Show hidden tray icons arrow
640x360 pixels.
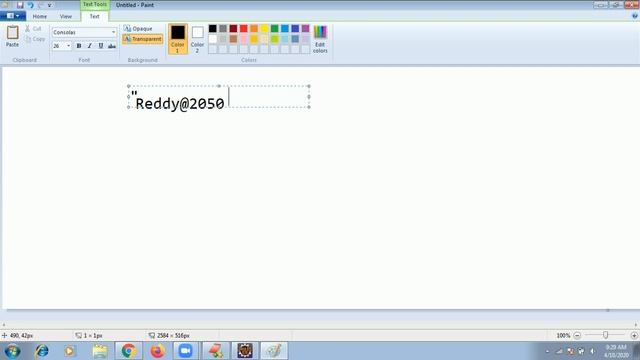547,351
